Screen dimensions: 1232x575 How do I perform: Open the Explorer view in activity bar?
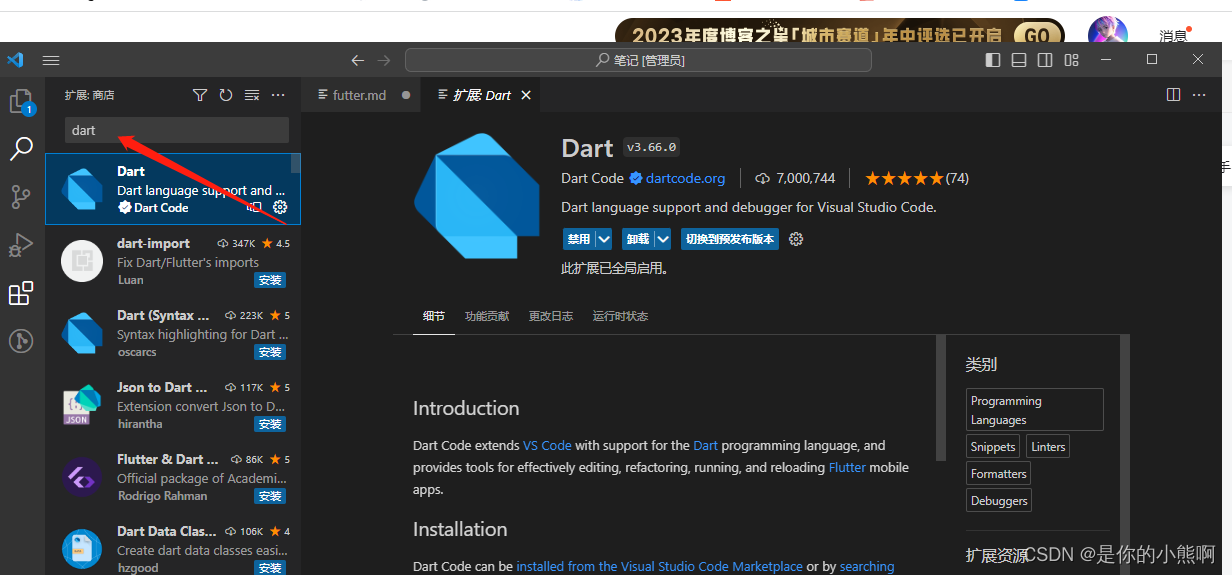pyautogui.click(x=21, y=102)
